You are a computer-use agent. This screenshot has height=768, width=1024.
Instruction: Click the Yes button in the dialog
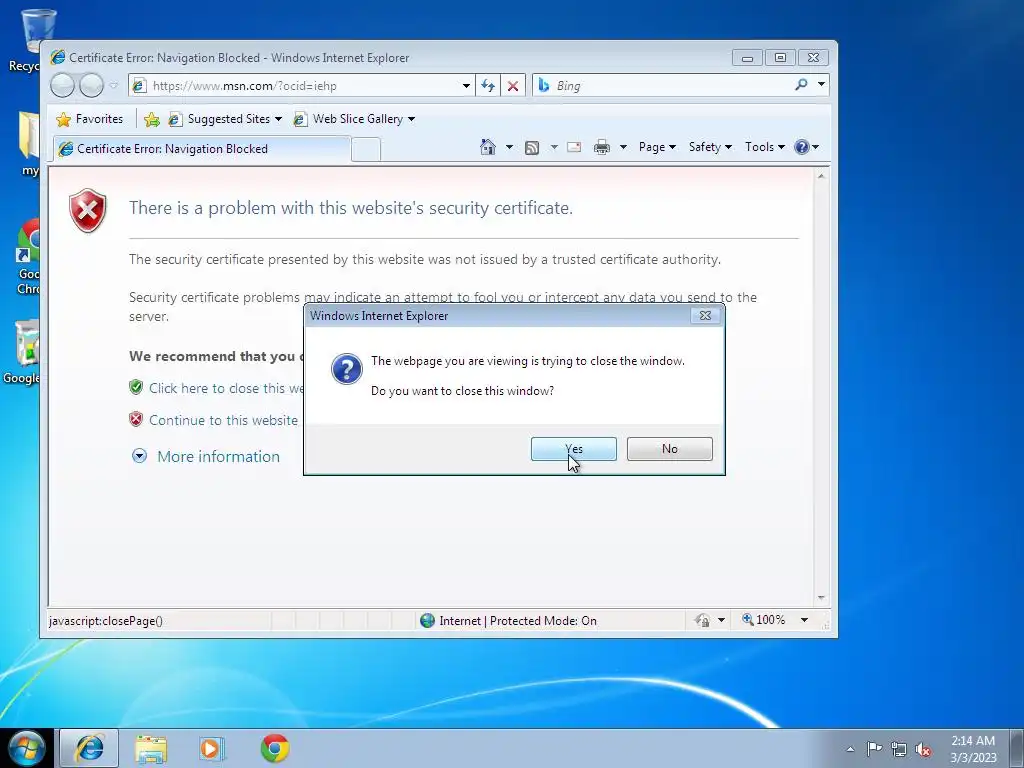pos(573,449)
